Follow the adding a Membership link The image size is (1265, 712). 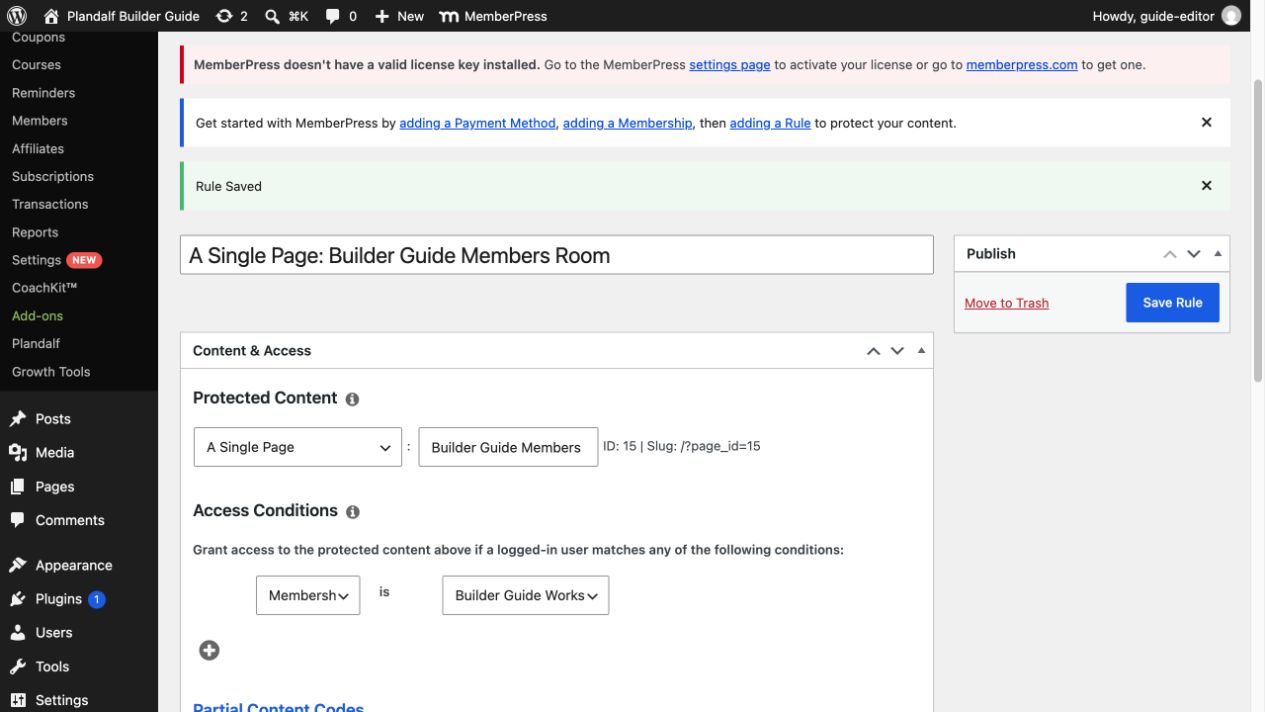tap(627, 123)
